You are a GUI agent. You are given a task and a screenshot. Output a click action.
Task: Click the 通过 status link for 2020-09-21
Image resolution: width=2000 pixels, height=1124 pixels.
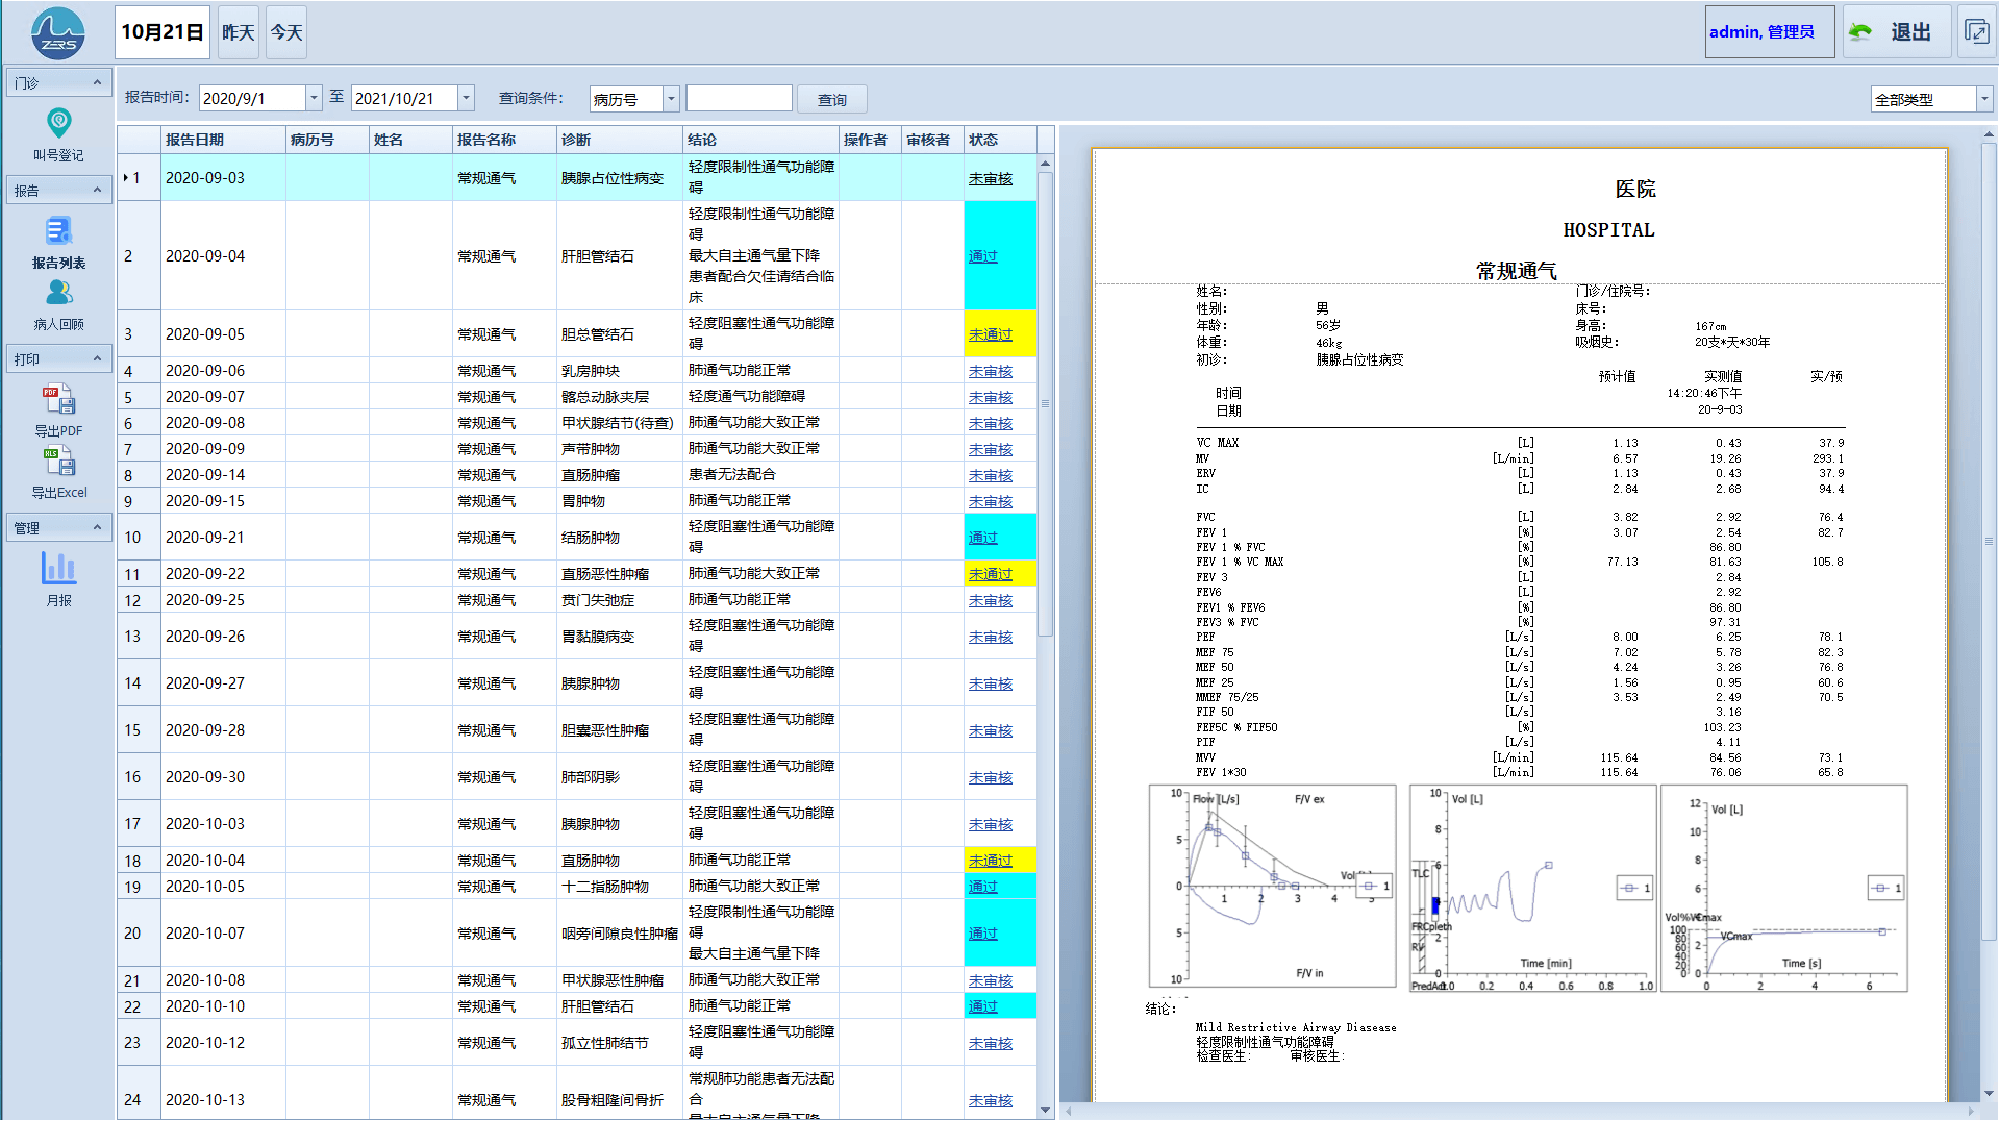[983, 537]
